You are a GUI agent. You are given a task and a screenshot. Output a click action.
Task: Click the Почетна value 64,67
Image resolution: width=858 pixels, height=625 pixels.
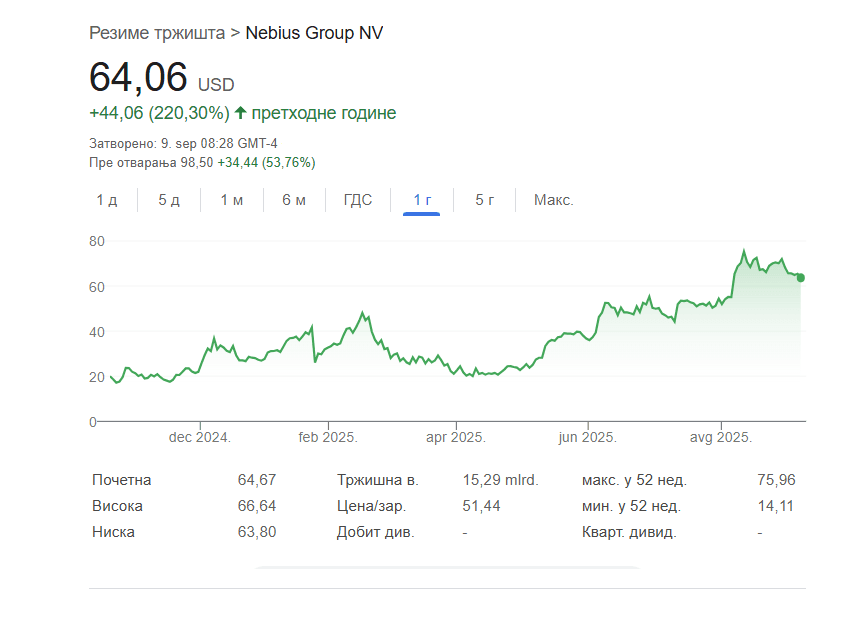point(257,480)
